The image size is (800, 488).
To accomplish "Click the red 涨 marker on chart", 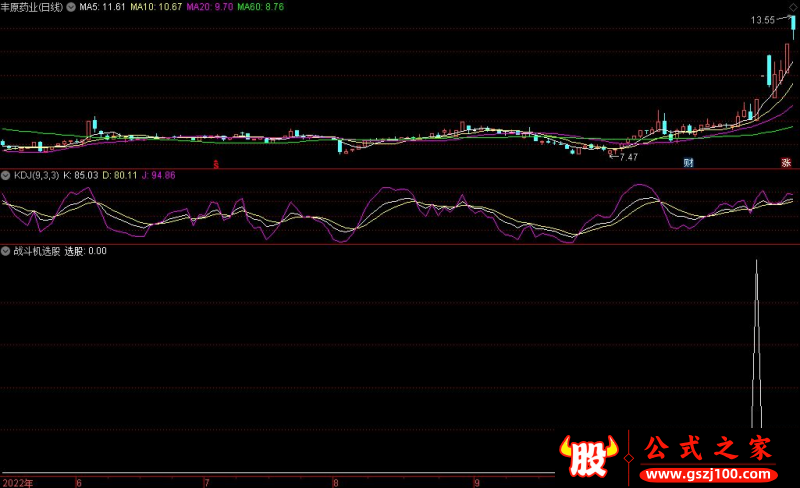I will (x=786, y=162).
